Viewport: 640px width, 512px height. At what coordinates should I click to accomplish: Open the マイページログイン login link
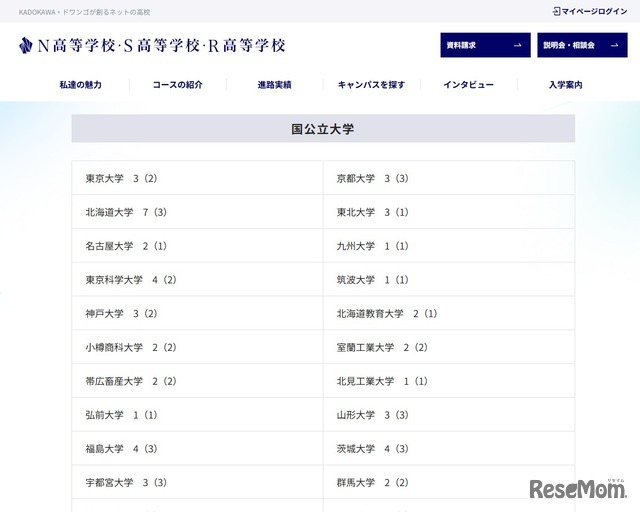590,11
